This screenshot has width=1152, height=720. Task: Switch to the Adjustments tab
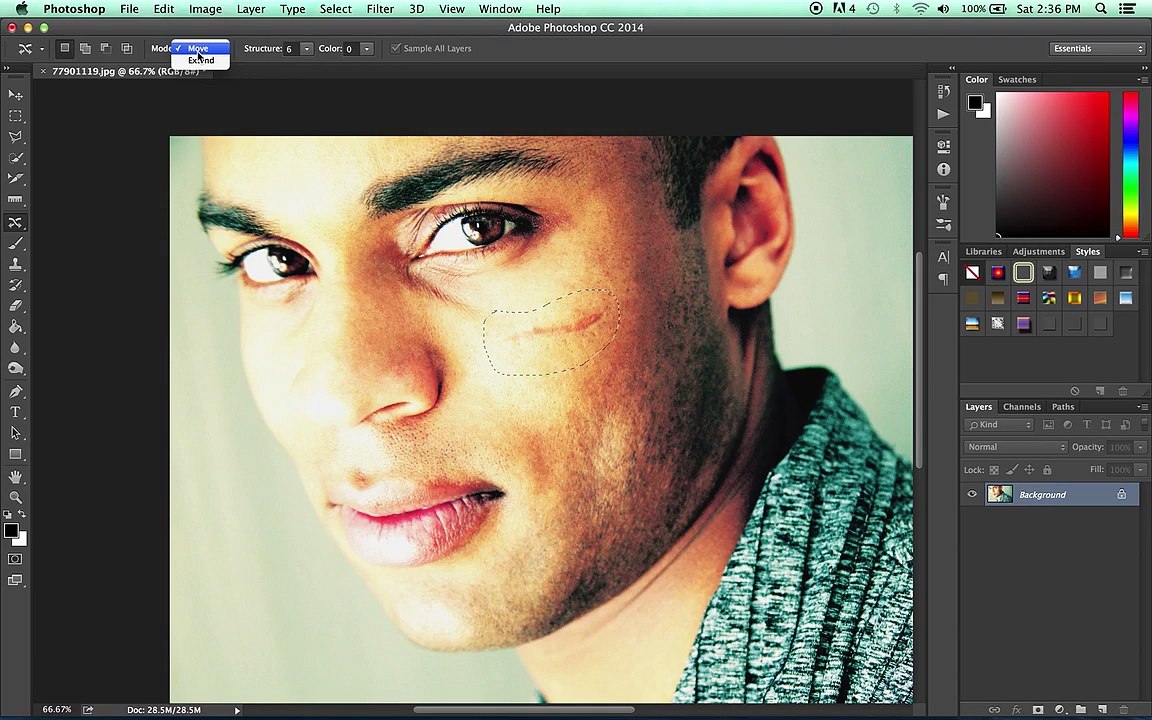[1038, 251]
